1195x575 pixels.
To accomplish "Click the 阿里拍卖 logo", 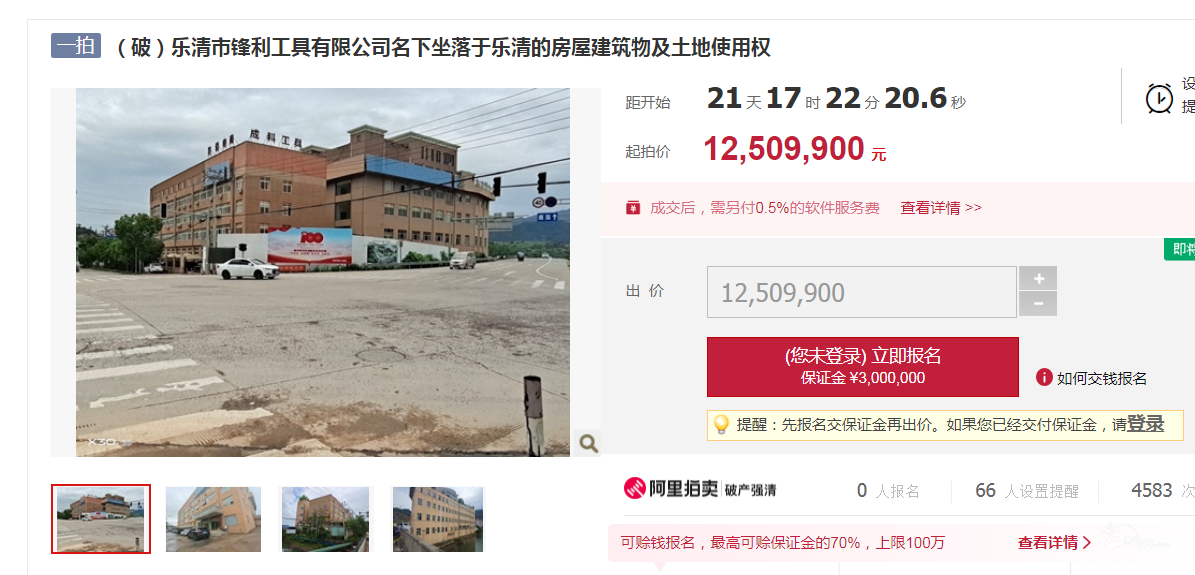I will (x=671, y=489).
